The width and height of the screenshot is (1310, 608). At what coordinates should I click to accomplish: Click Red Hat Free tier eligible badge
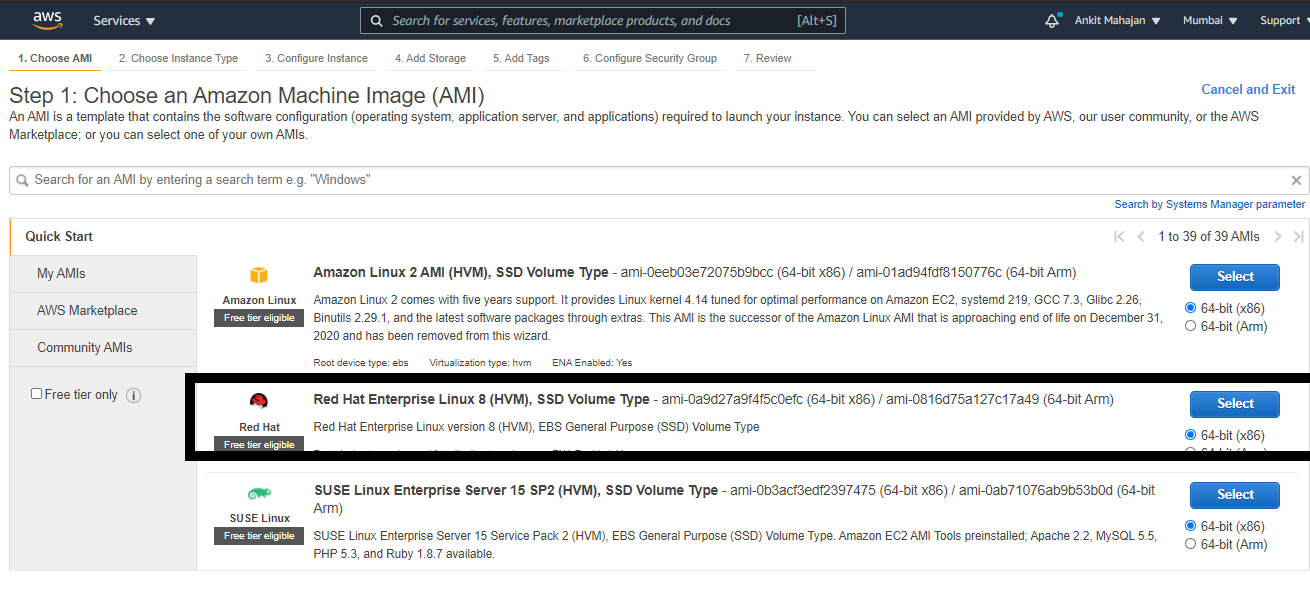(x=259, y=445)
